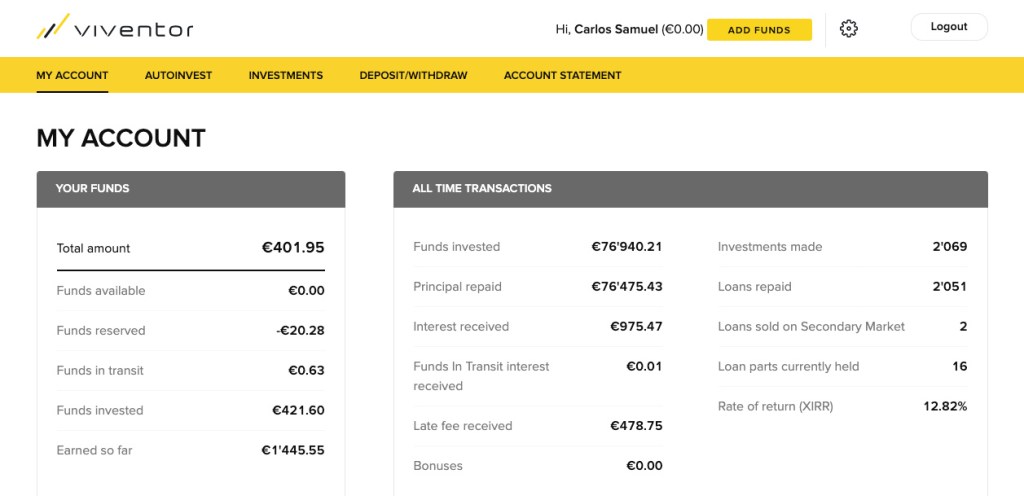Click the Loans sold on Secondary Market label
This screenshot has height=496, width=1024.
pos(811,327)
